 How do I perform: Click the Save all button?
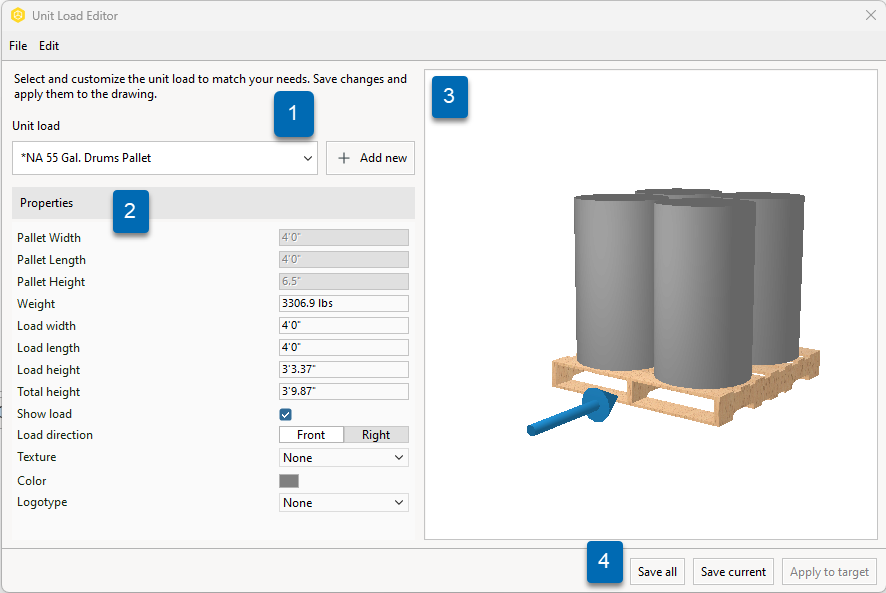coord(657,572)
